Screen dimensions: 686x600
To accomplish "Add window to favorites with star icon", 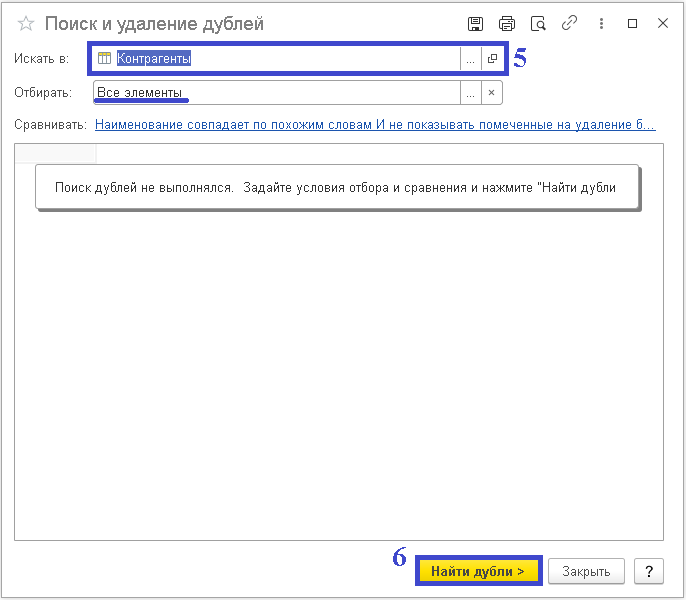I will 26,24.
